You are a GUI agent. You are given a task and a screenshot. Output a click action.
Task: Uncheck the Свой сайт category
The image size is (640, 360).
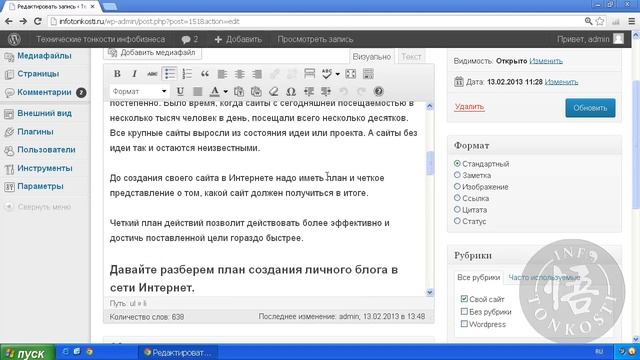(x=464, y=299)
